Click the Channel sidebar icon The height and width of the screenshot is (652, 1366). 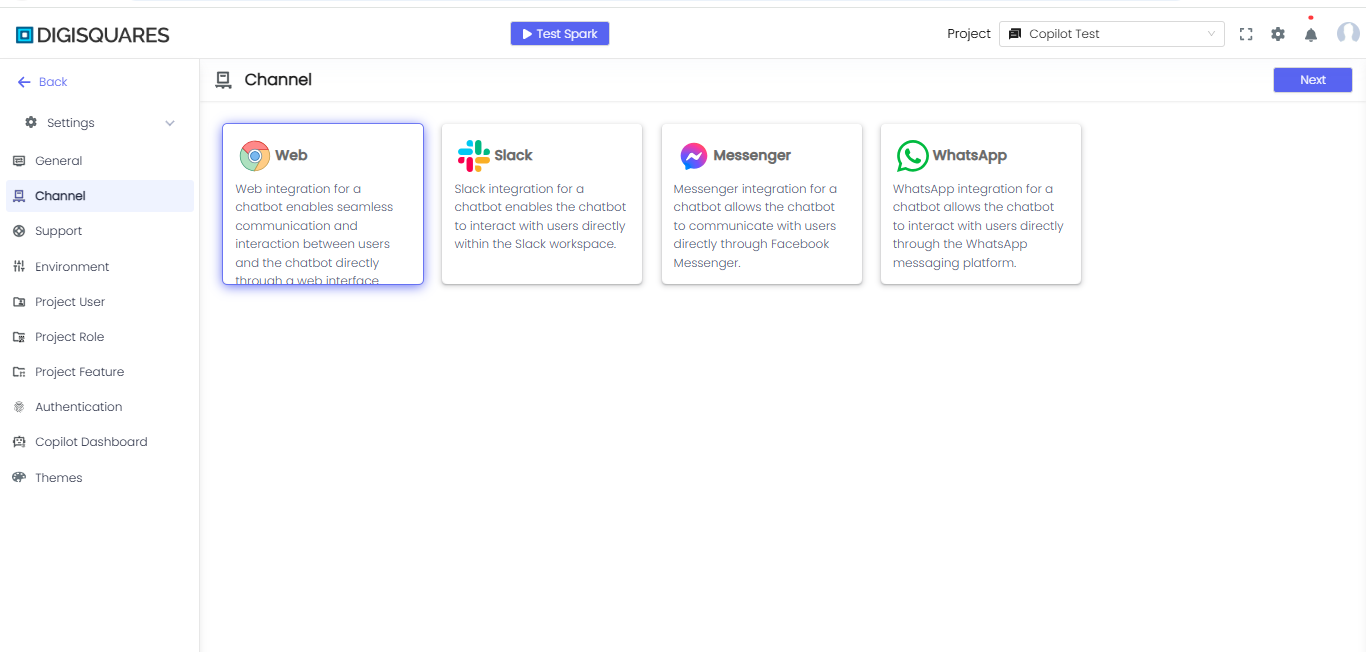pos(19,196)
